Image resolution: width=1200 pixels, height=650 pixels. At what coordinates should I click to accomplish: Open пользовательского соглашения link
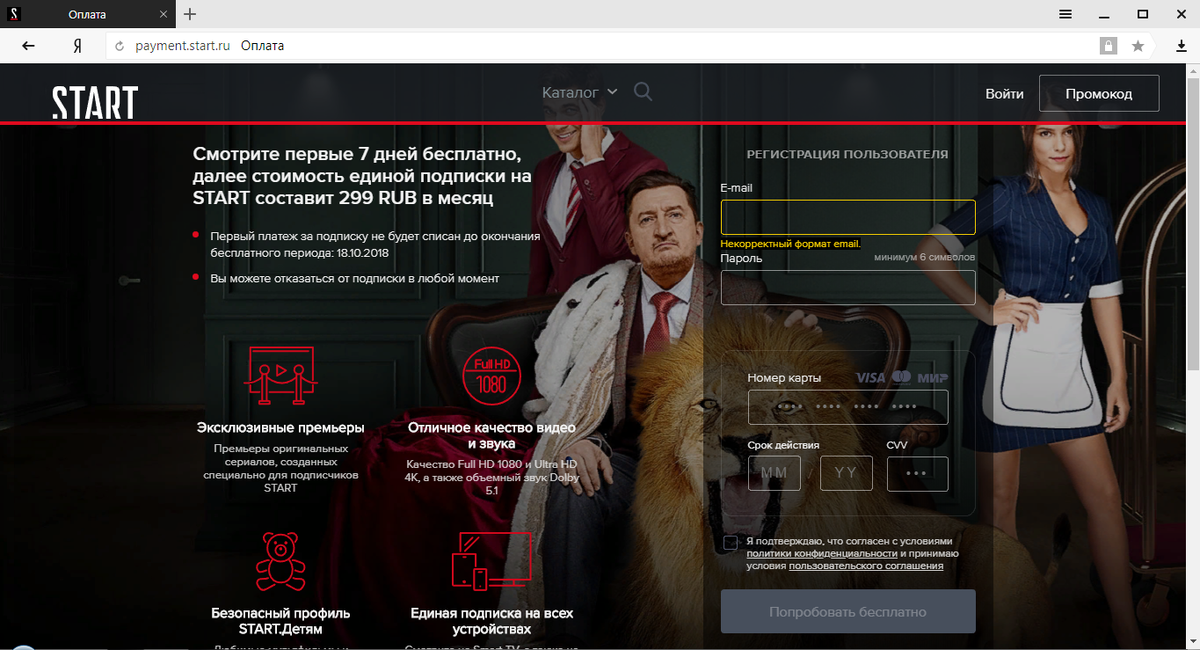pos(866,566)
